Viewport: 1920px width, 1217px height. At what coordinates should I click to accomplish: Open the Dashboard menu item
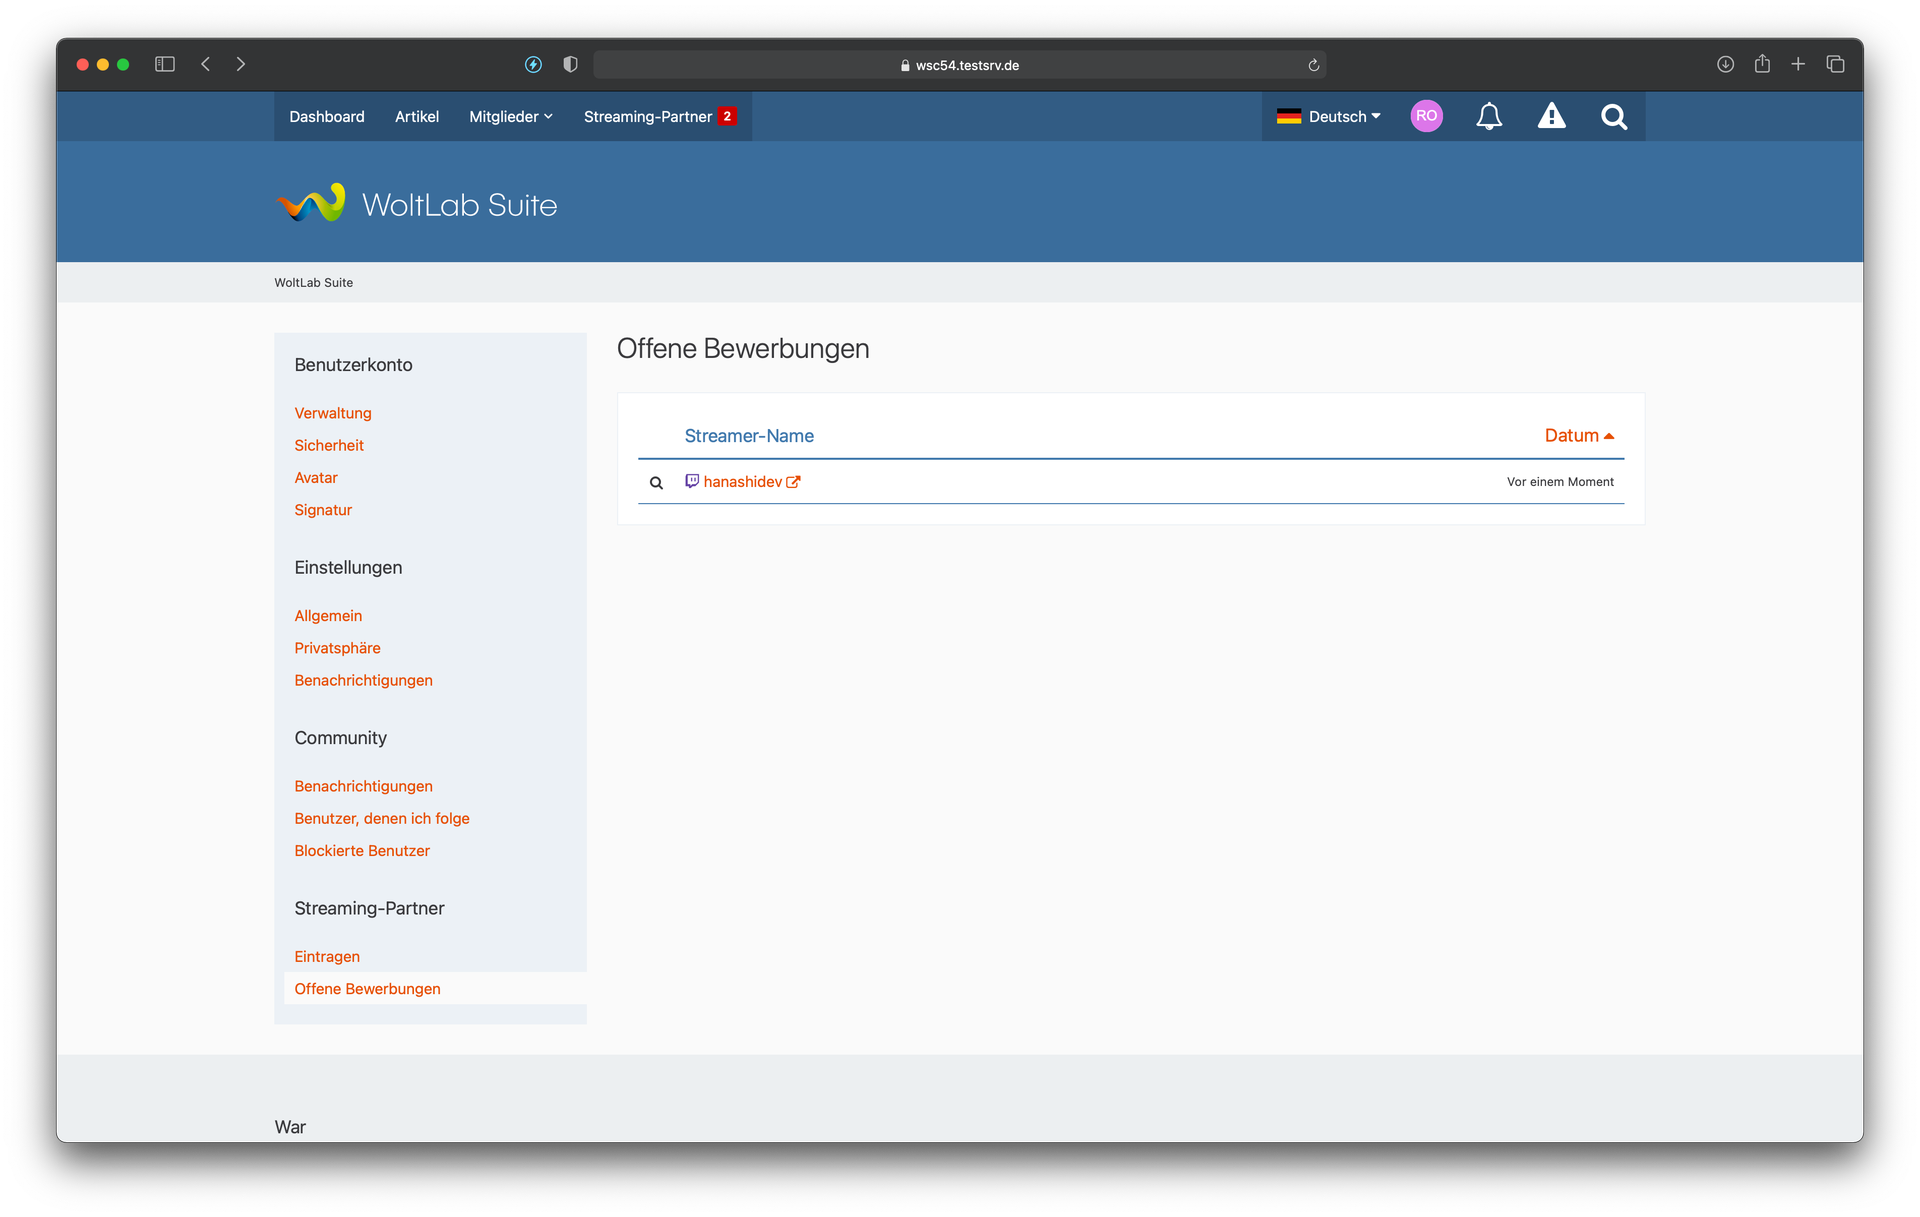click(x=327, y=117)
